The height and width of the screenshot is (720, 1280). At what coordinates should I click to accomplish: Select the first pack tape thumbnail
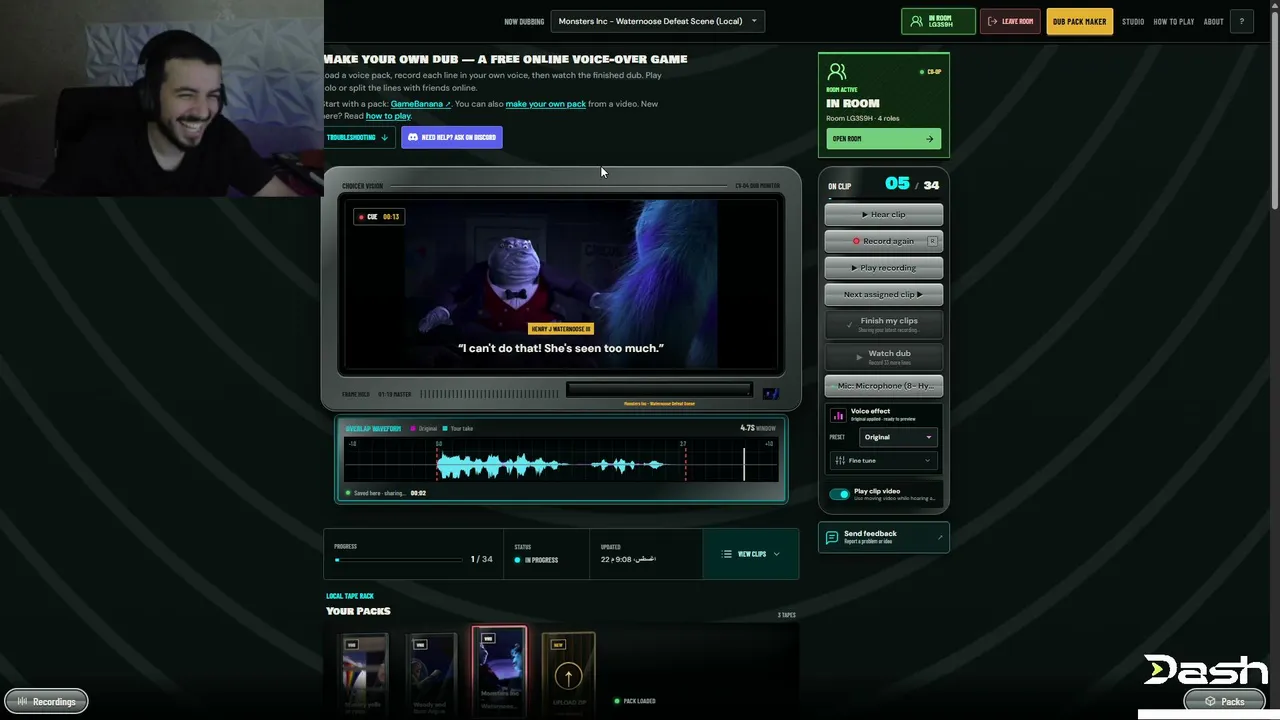point(363,672)
